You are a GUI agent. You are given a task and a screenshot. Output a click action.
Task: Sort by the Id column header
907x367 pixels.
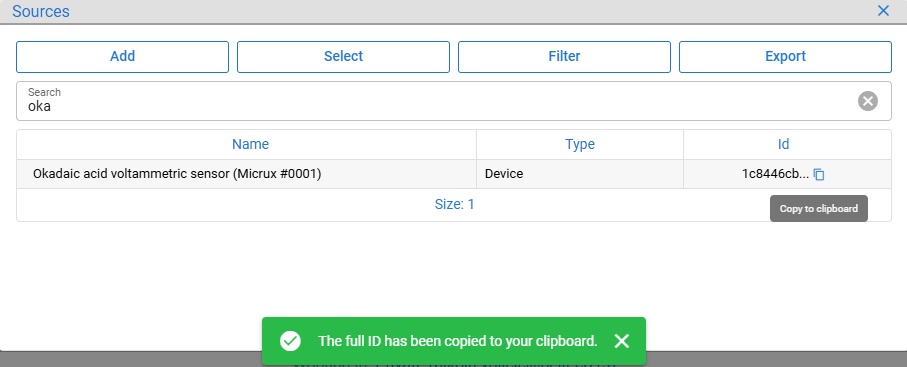coord(783,144)
